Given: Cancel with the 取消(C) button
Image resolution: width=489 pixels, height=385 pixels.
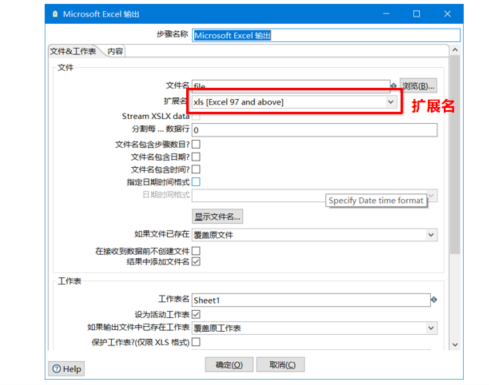Looking at the screenshot, I should pyautogui.click(x=281, y=365).
